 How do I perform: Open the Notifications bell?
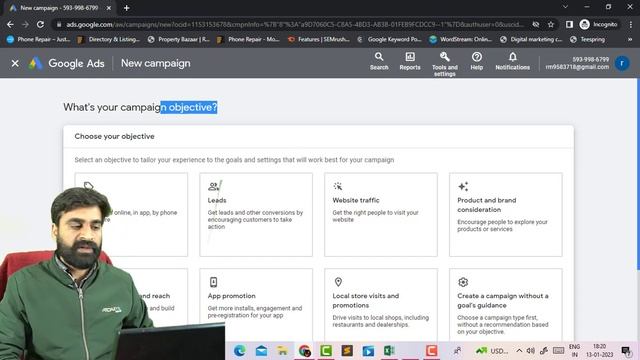(x=513, y=61)
